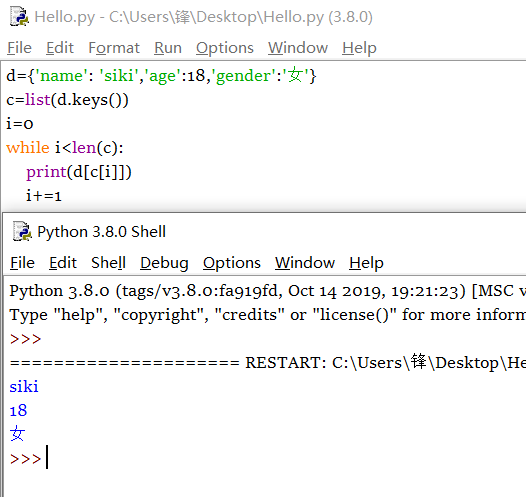The image size is (526, 497).
Task: Open Help menu in Python Shell window
Action: [x=366, y=263]
